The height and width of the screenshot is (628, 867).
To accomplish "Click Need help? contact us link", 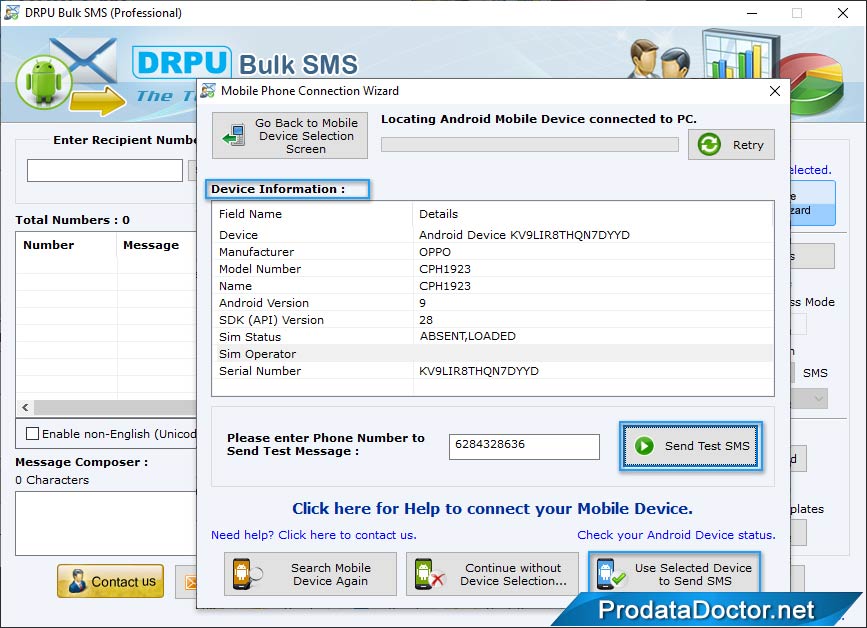I will coord(314,535).
